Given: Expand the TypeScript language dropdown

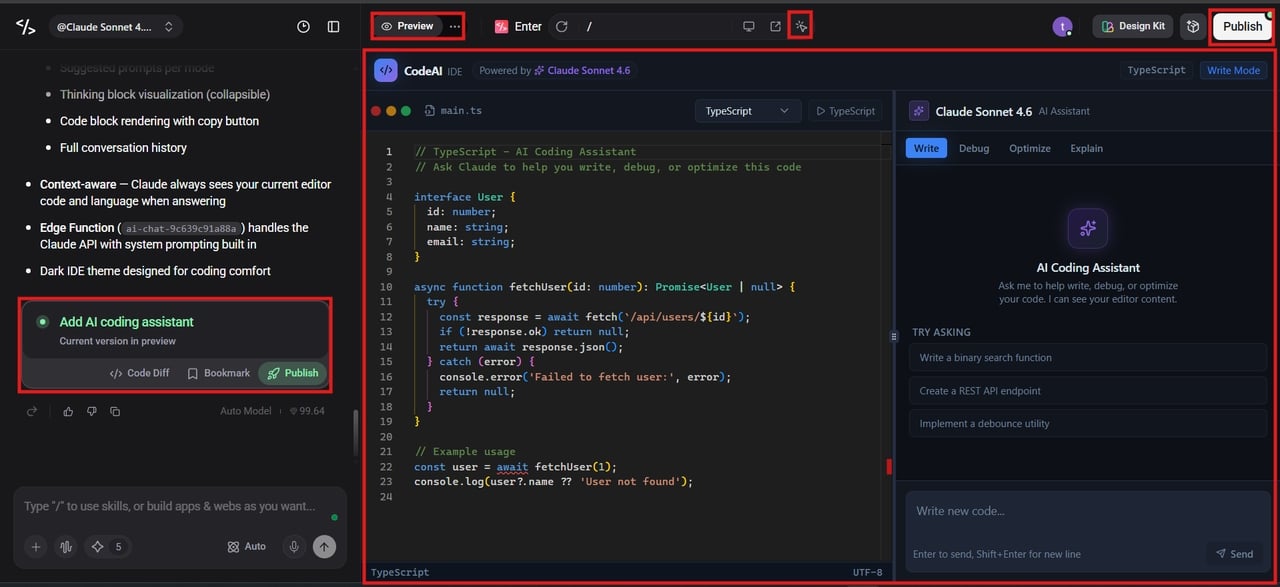Looking at the screenshot, I should 747,111.
